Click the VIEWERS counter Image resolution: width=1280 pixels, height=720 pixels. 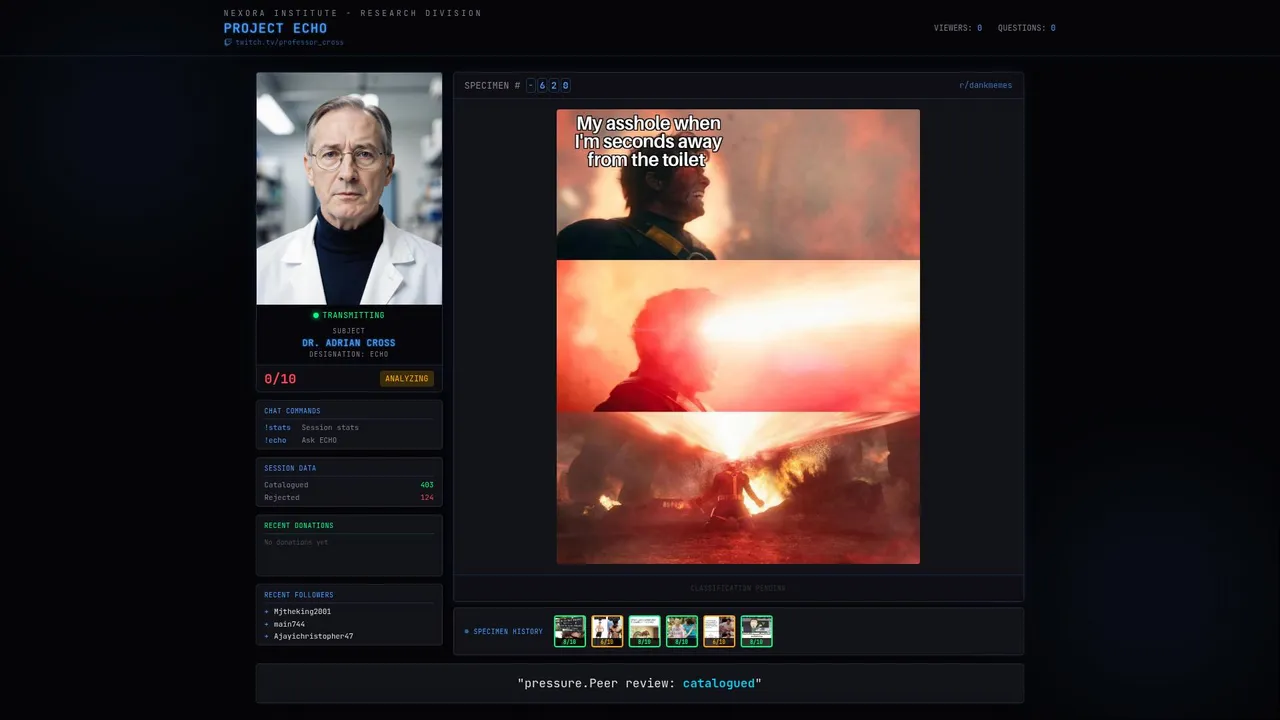tap(958, 28)
